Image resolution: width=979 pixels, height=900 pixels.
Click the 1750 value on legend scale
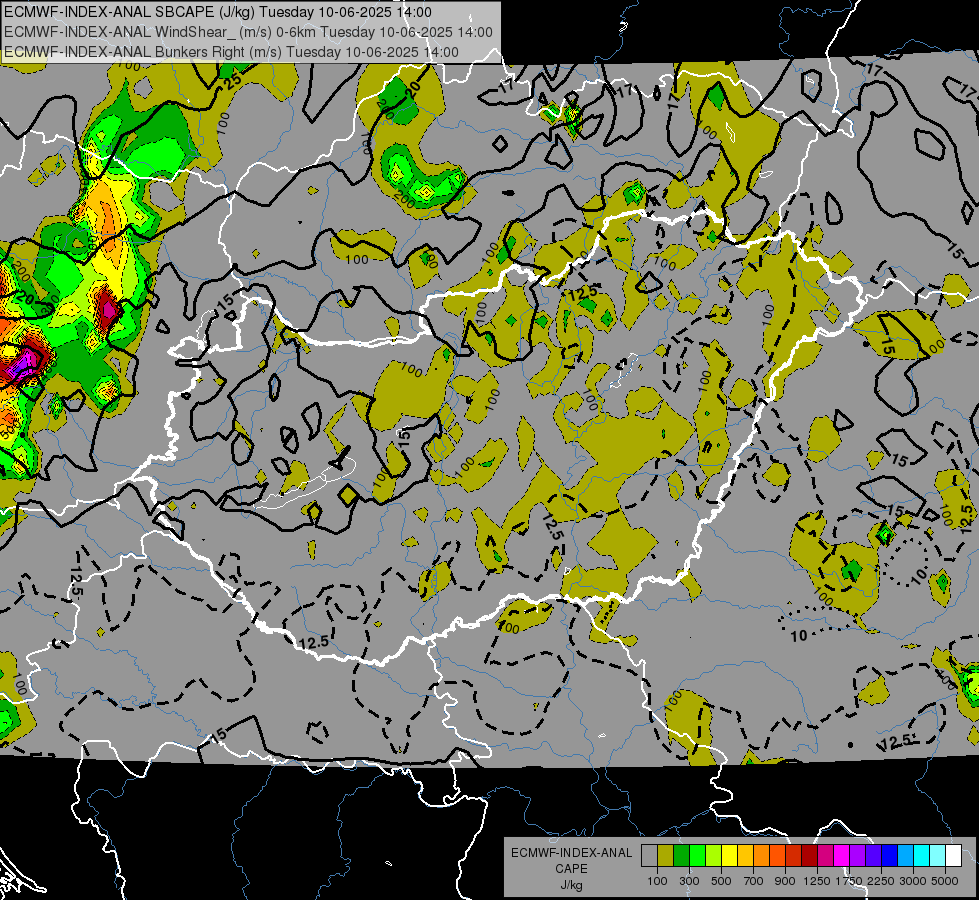(x=849, y=881)
